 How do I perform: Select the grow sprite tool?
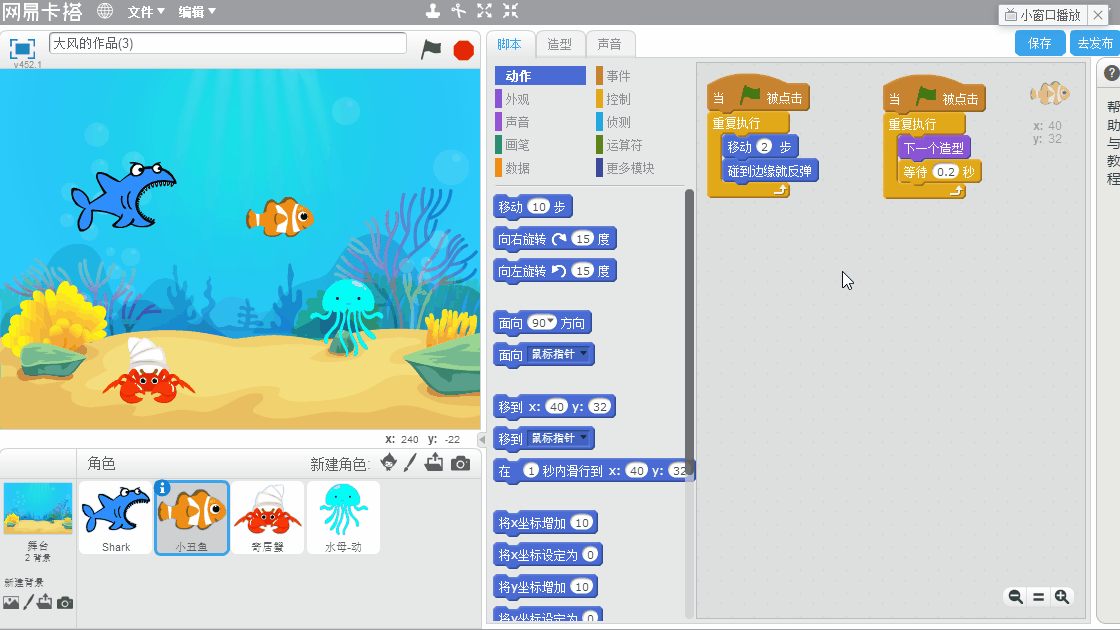tap(484, 11)
